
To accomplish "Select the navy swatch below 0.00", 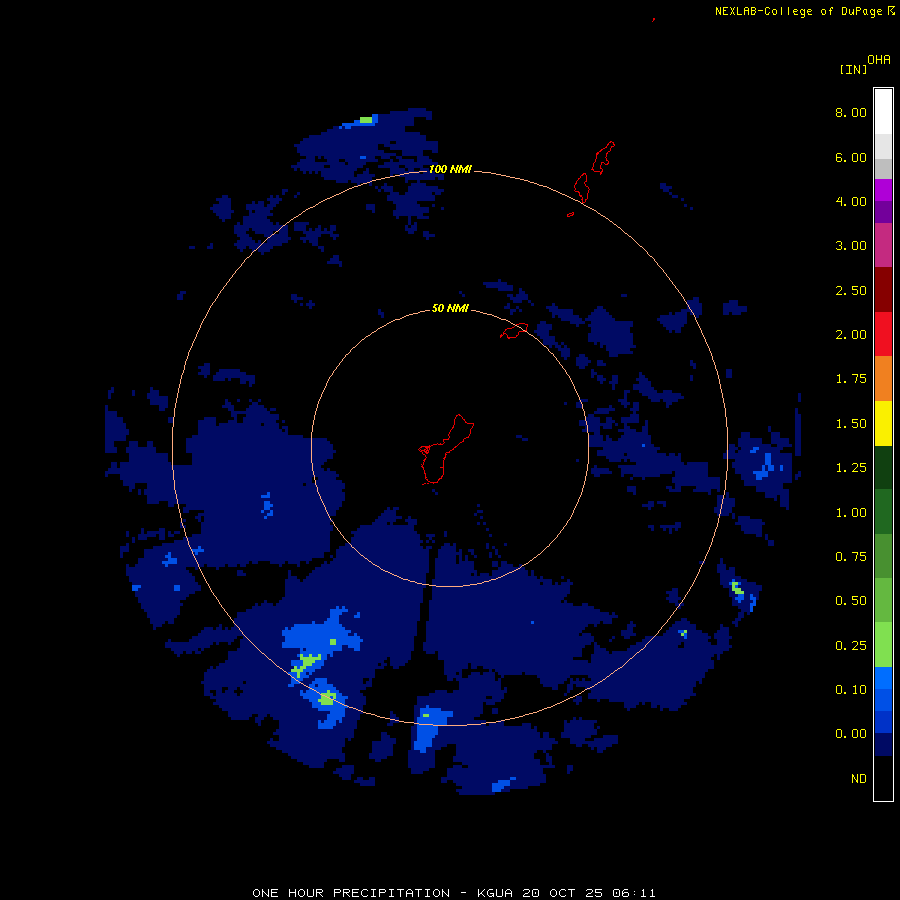I will coord(883,744).
